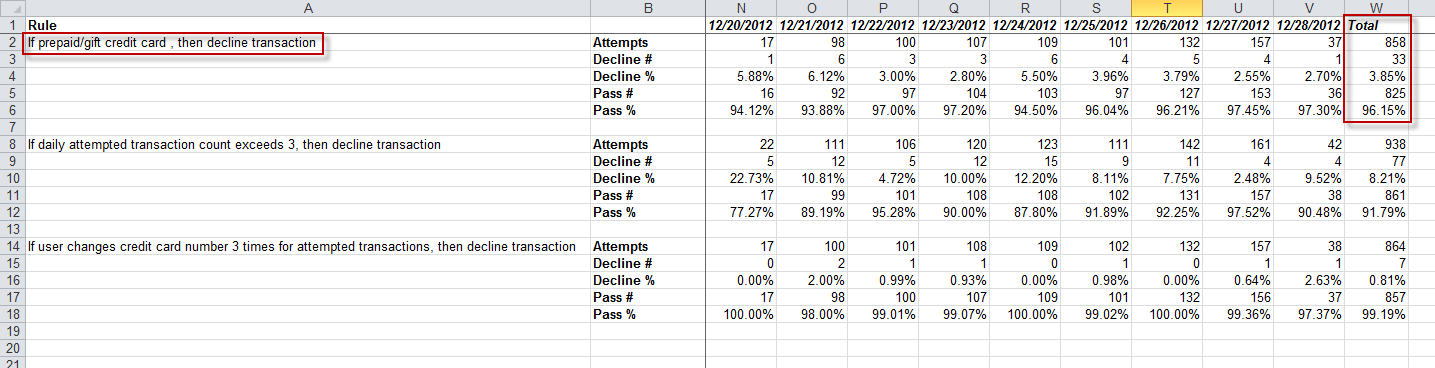Select the Total header cell
The image size is (1435, 368).
(x=1376, y=25)
